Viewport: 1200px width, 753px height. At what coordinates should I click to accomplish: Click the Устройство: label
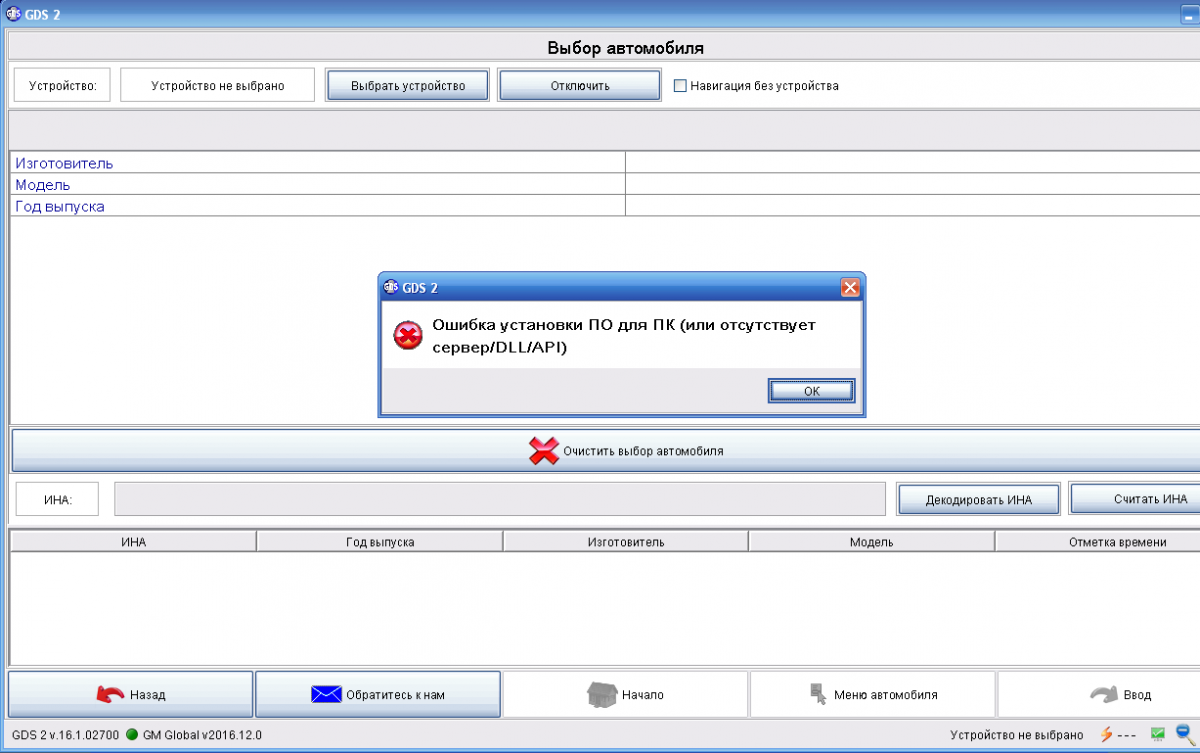(63, 86)
